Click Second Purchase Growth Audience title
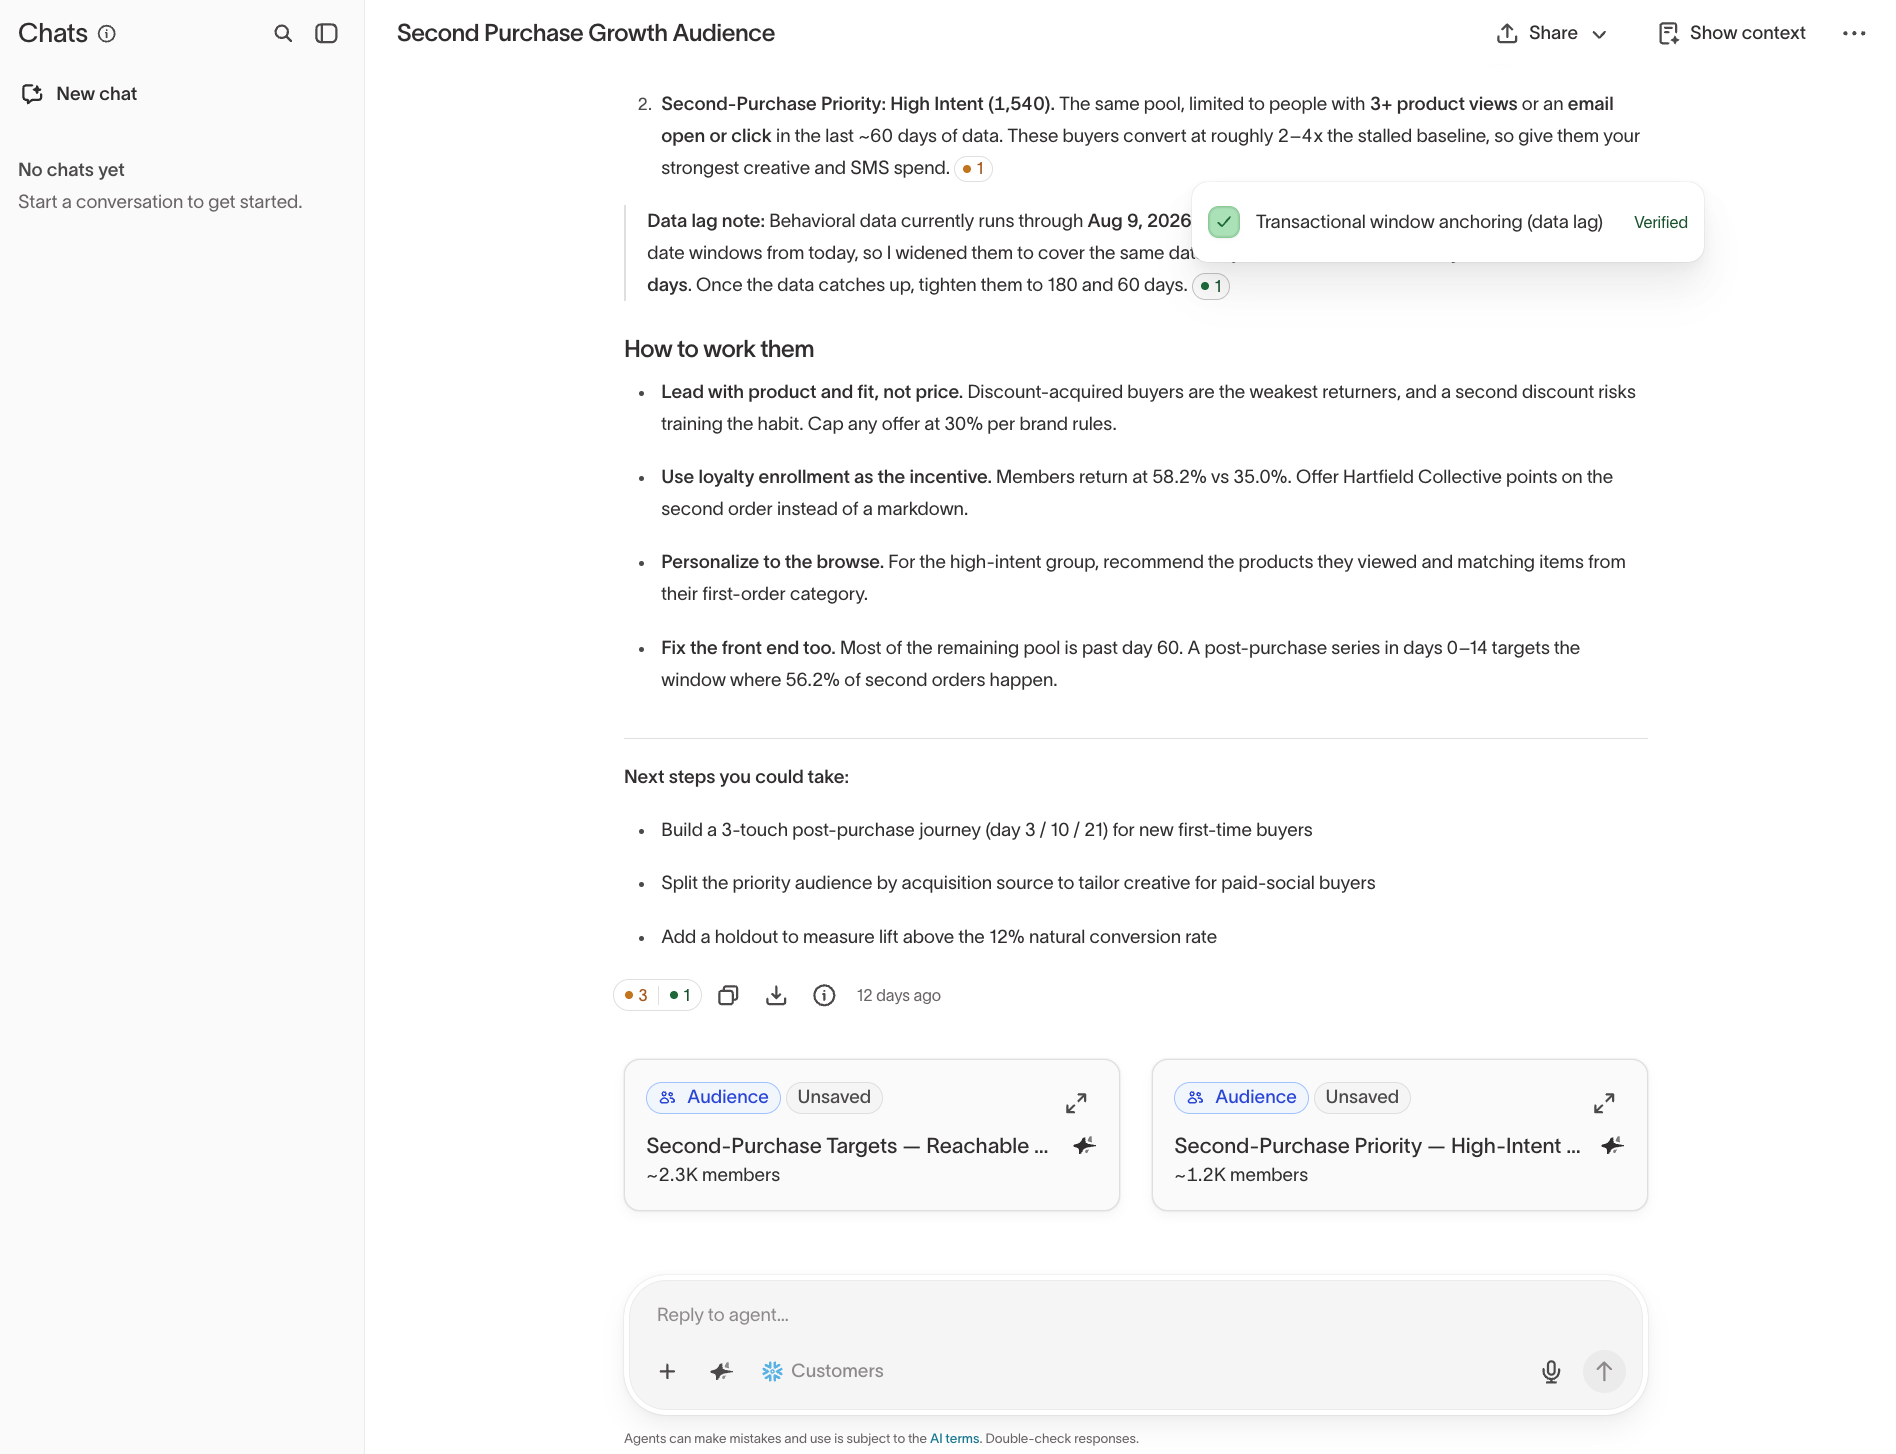This screenshot has height=1454, width=1896. click(x=586, y=33)
